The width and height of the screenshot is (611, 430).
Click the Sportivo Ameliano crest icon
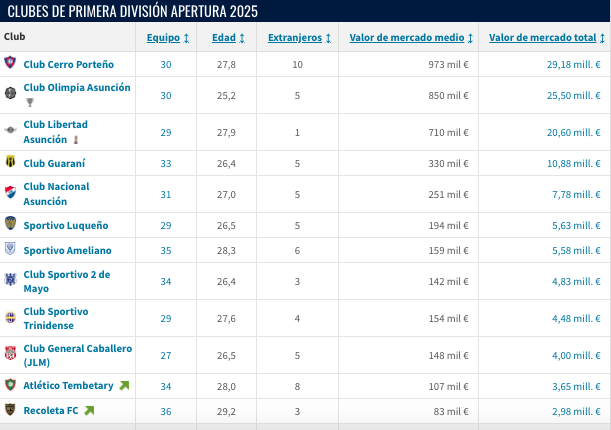10,248
